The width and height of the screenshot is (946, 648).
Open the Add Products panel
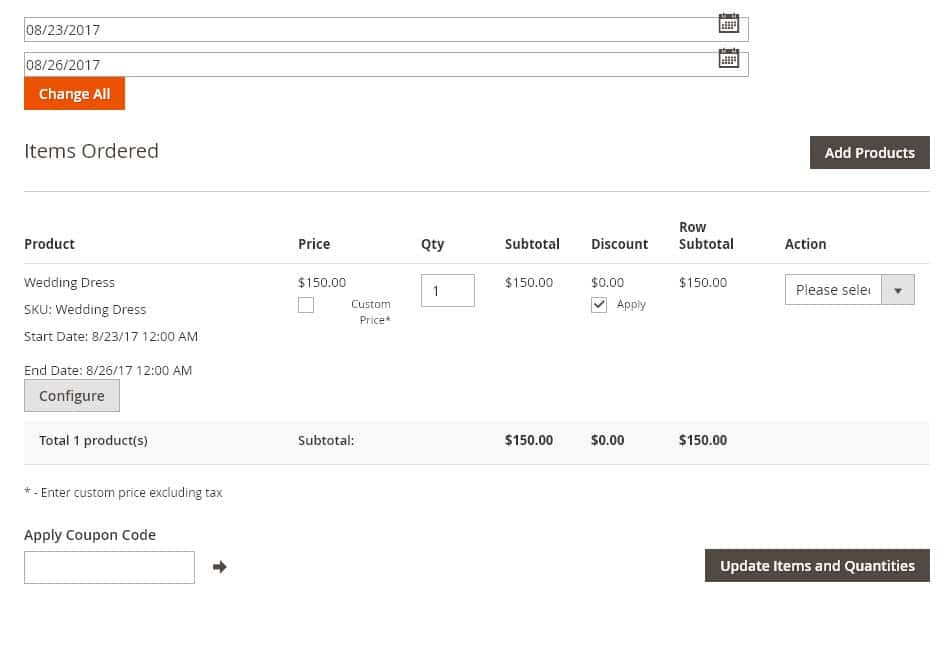pyautogui.click(x=869, y=153)
